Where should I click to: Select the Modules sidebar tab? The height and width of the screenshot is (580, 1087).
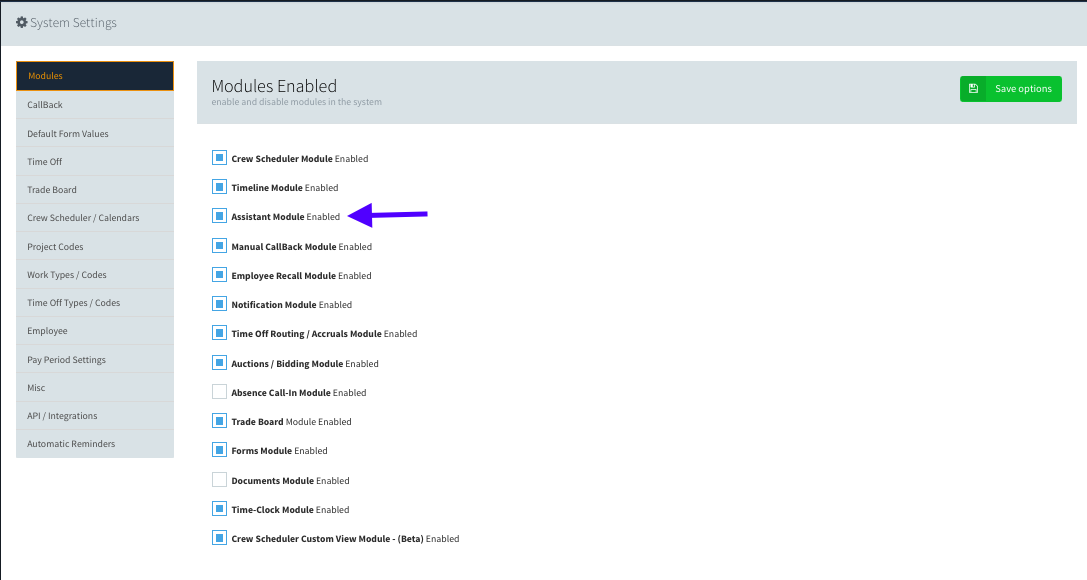point(95,76)
